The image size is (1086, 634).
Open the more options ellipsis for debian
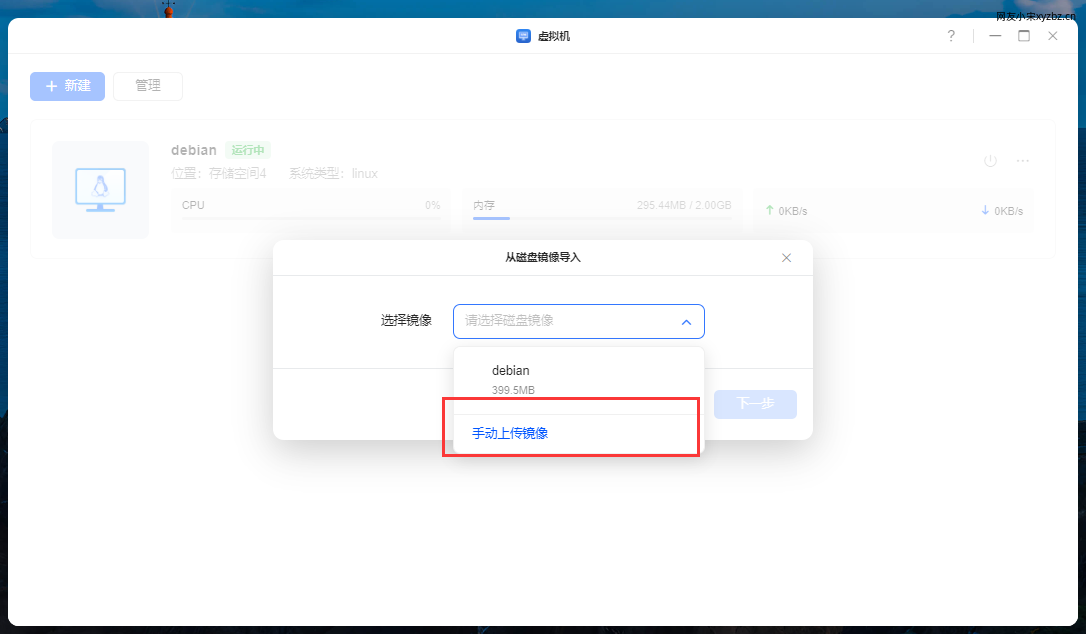[1023, 160]
